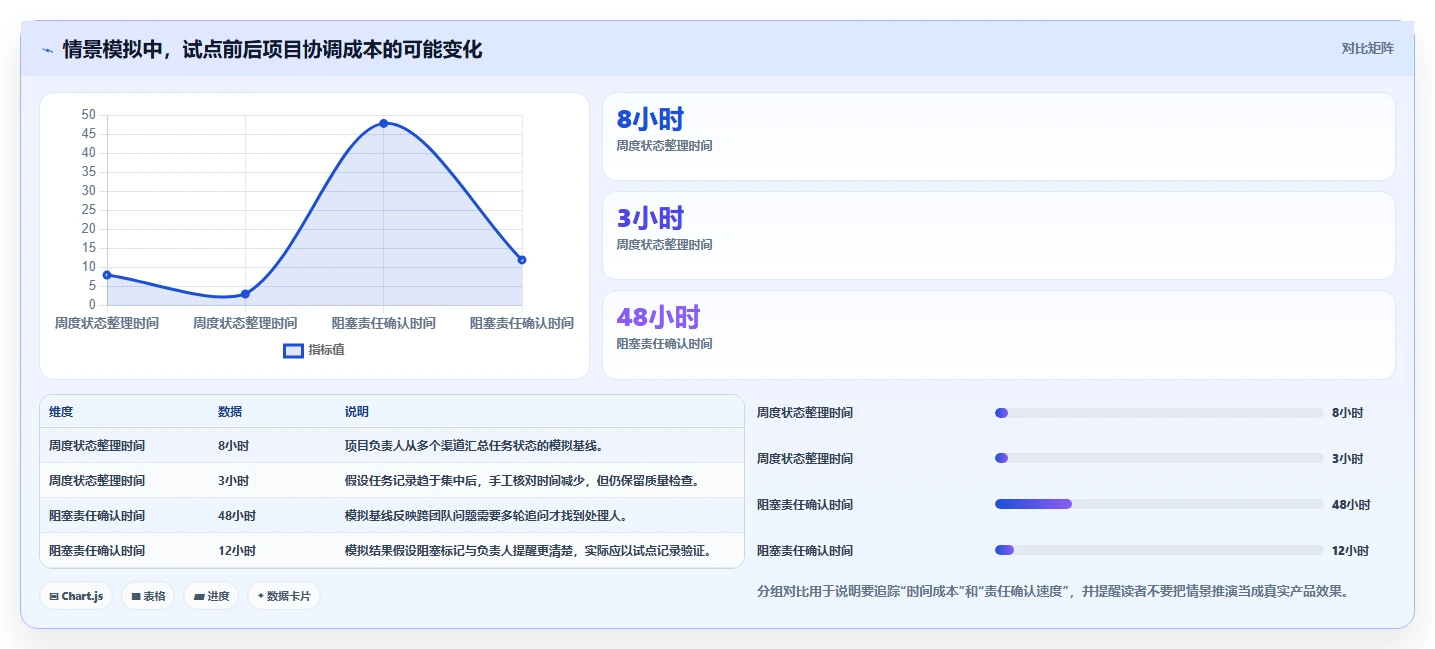Click the 说明 table column header
This screenshot has height=649, width=1435.
[x=357, y=412]
